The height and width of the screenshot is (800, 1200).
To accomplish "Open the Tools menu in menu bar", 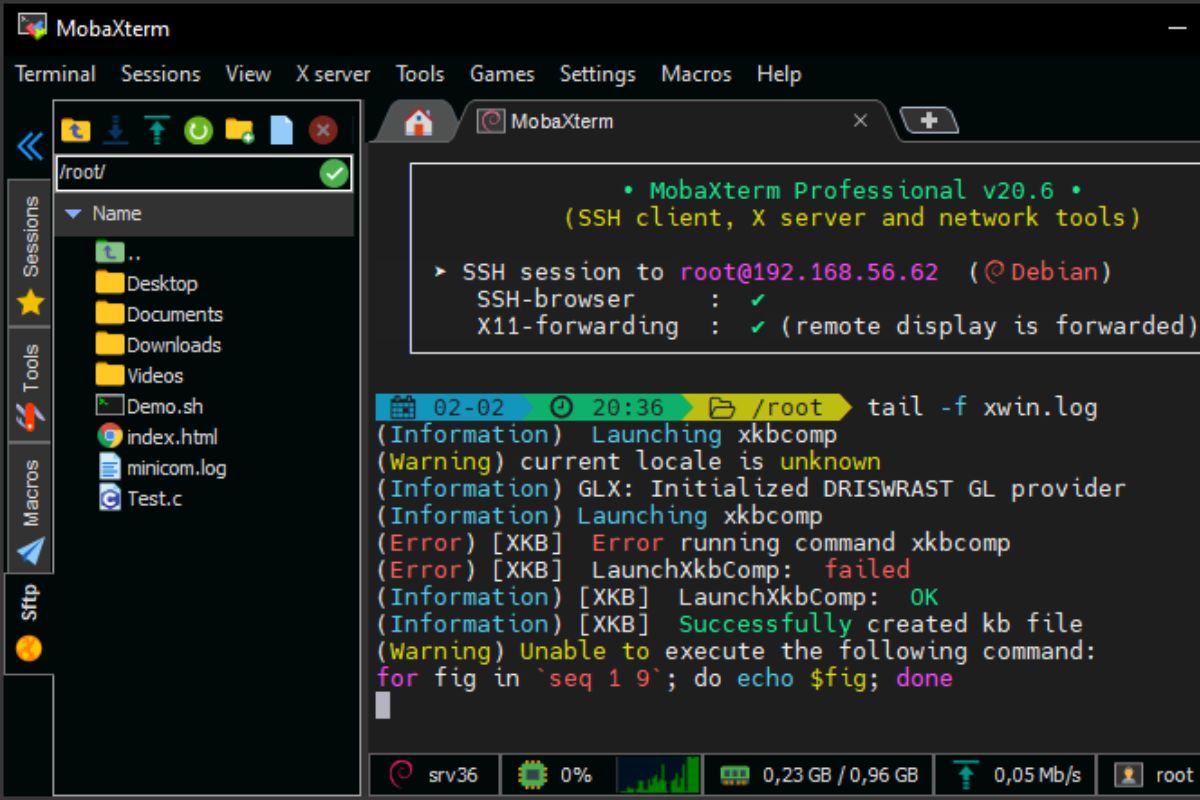I will point(420,74).
